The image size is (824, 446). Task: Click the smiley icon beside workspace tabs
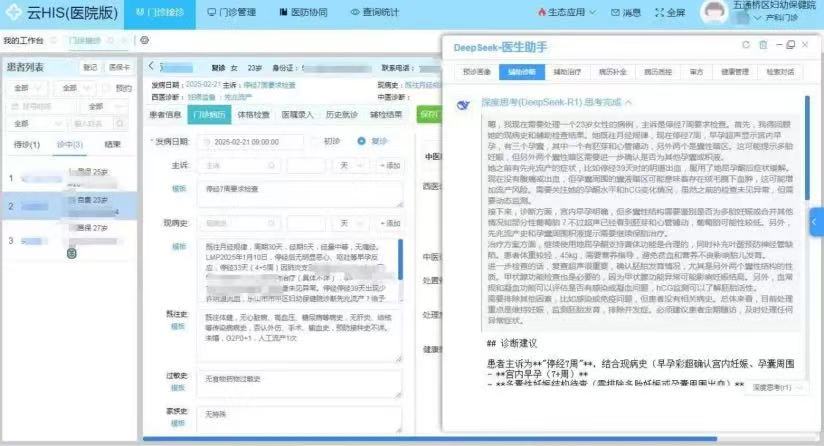pos(145,40)
